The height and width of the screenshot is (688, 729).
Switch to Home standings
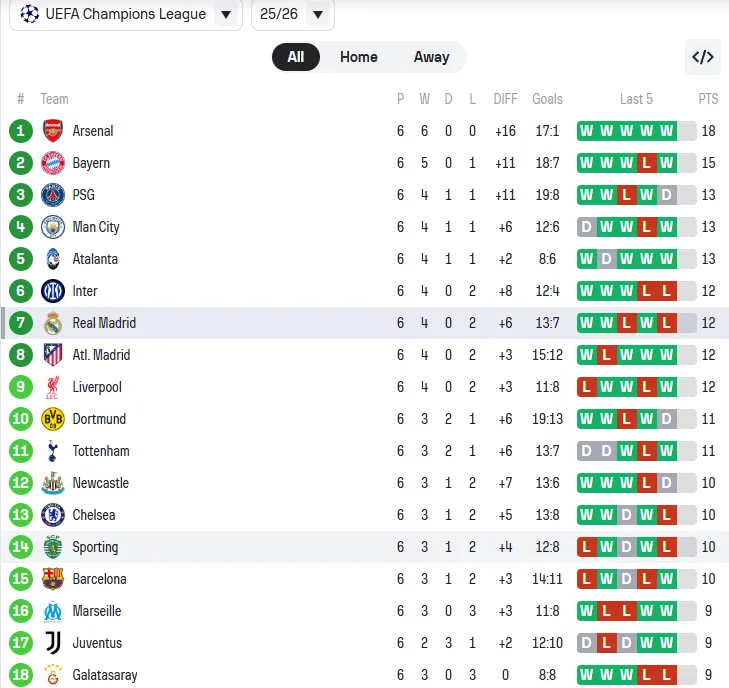click(x=359, y=57)
